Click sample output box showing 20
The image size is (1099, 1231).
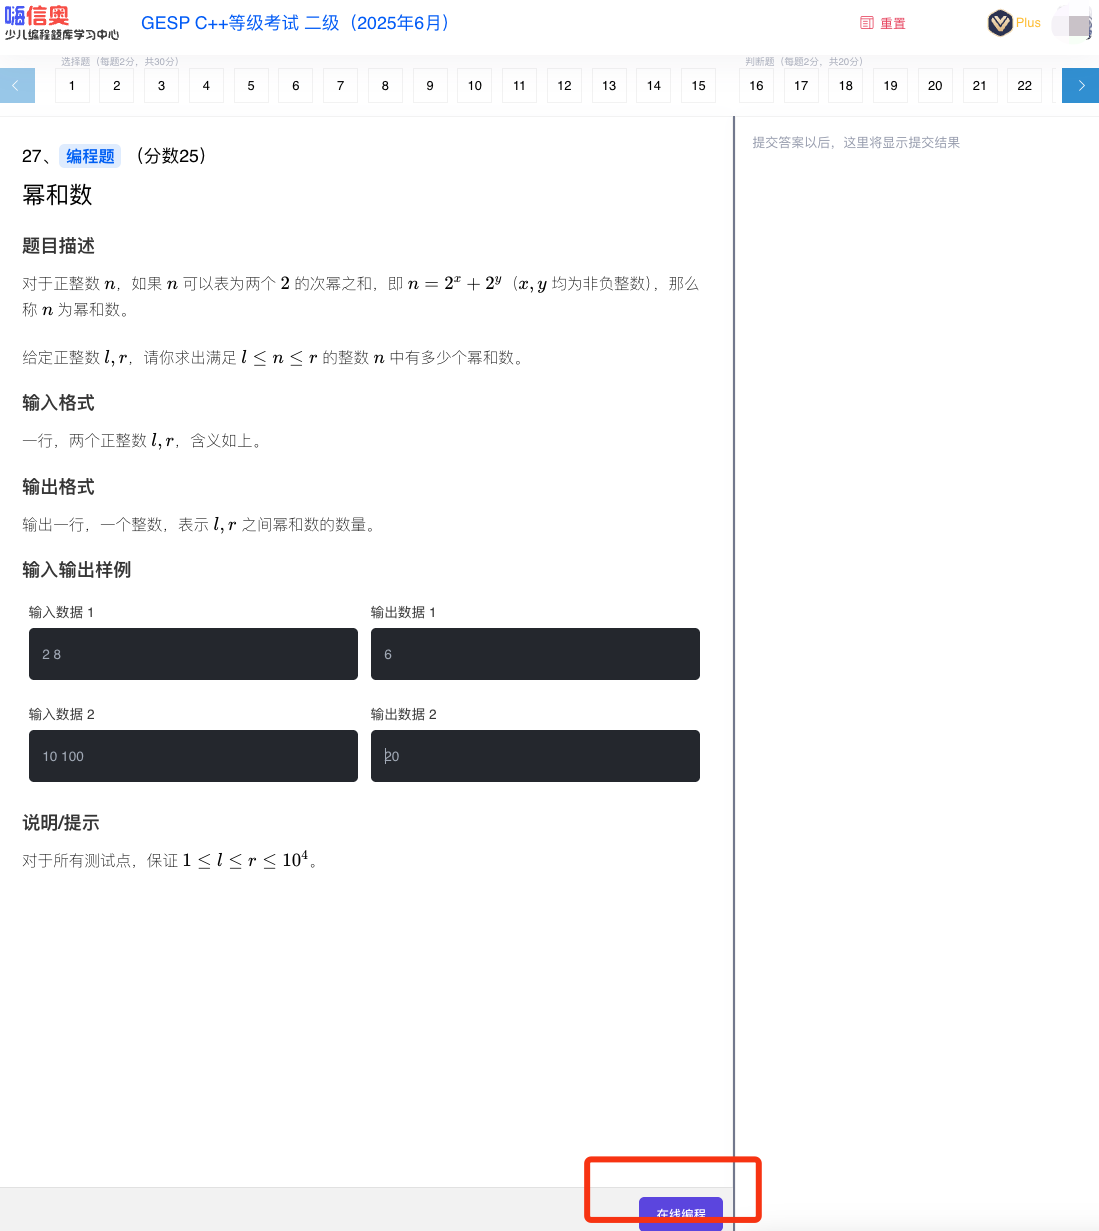535,756
